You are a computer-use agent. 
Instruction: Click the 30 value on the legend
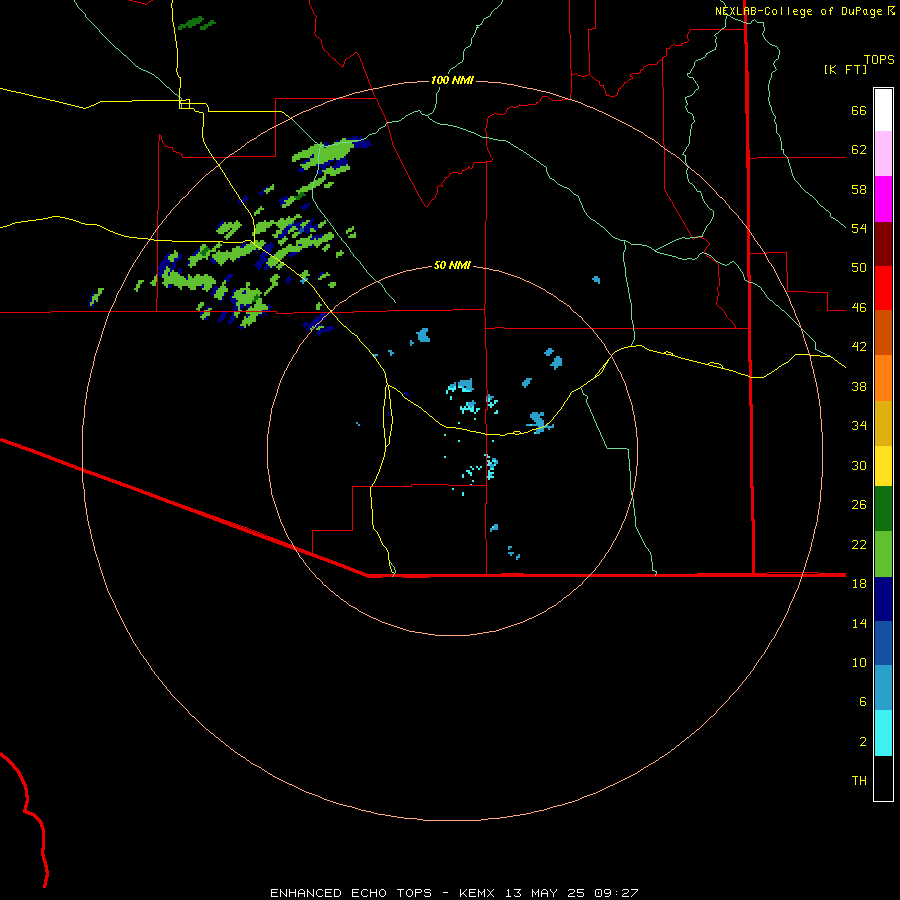pyautogui.click(x=859, y=465)
